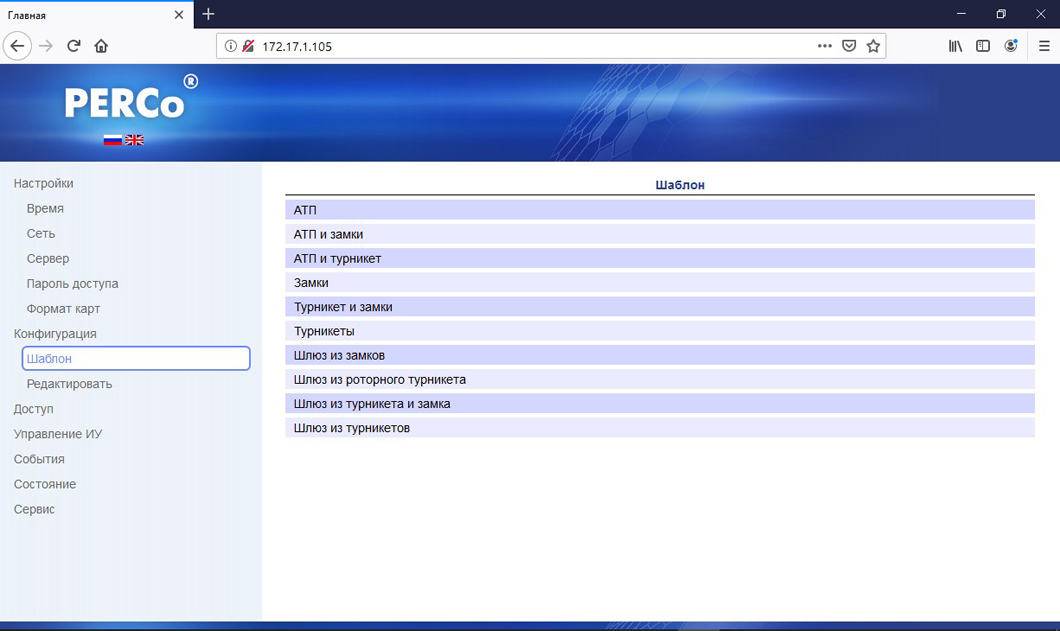This screenshot has height=631, width=1060.
Task: Expand the Настройки section in sidebar
Action: [43, 184]
